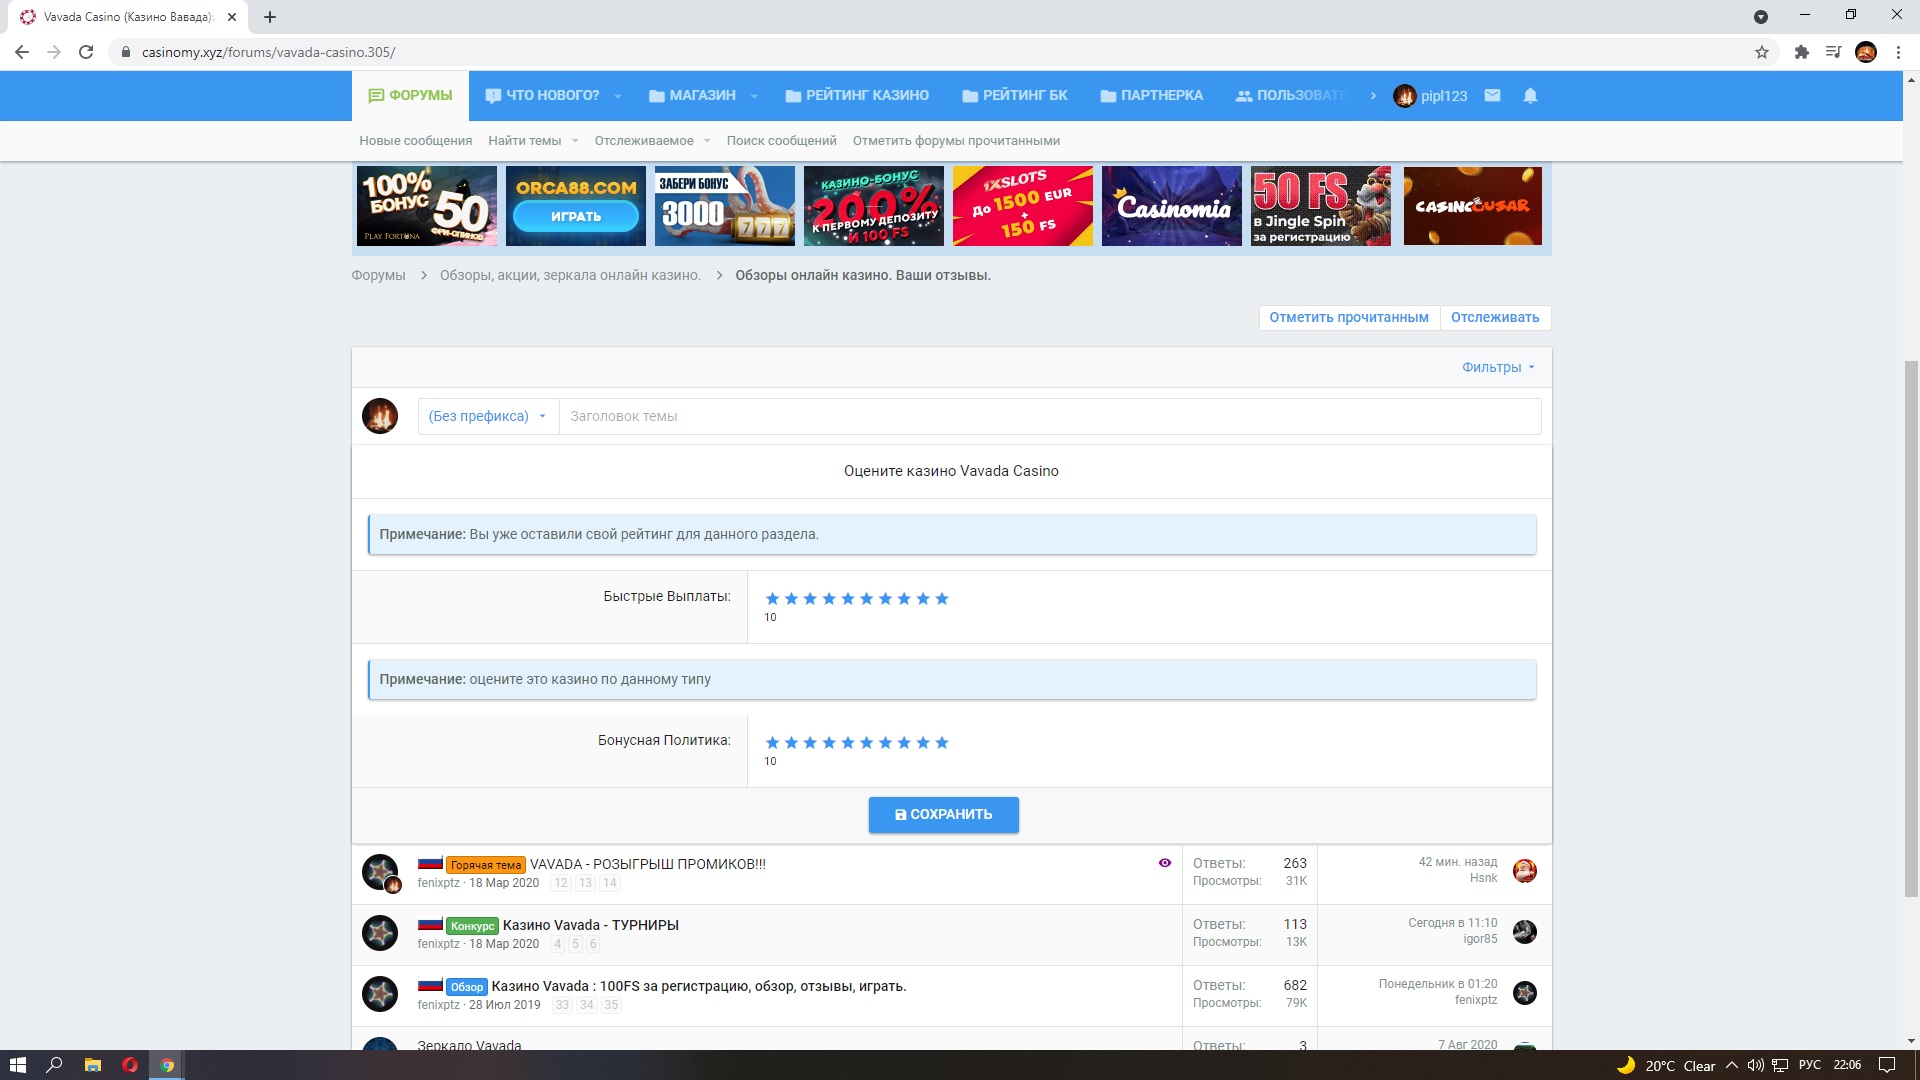Open a new browser tab
The image size is (1920, 1080).
tap(270, 17)
